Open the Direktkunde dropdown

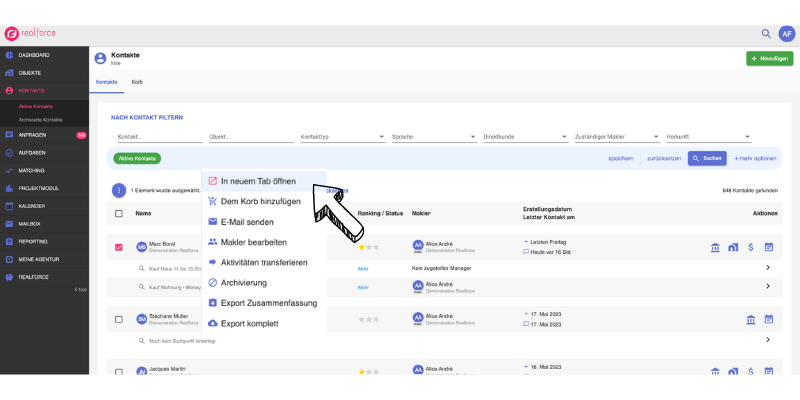(x=526, y=137)
